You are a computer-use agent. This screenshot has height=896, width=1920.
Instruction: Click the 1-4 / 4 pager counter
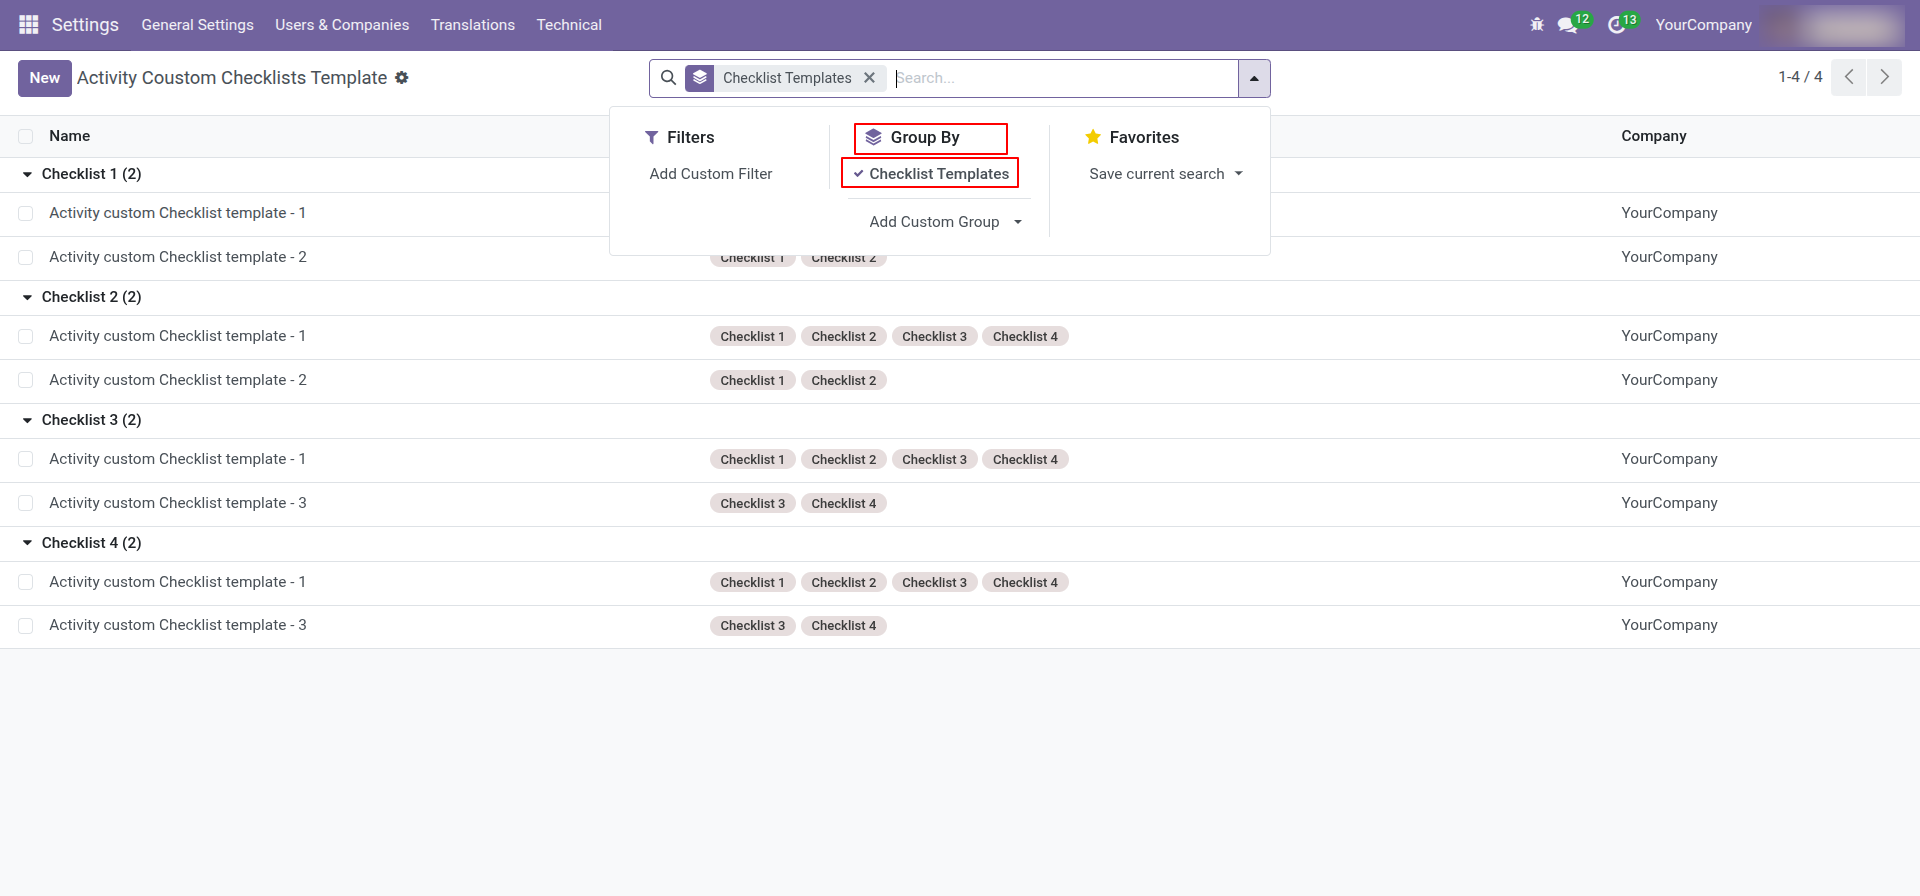1800,77
